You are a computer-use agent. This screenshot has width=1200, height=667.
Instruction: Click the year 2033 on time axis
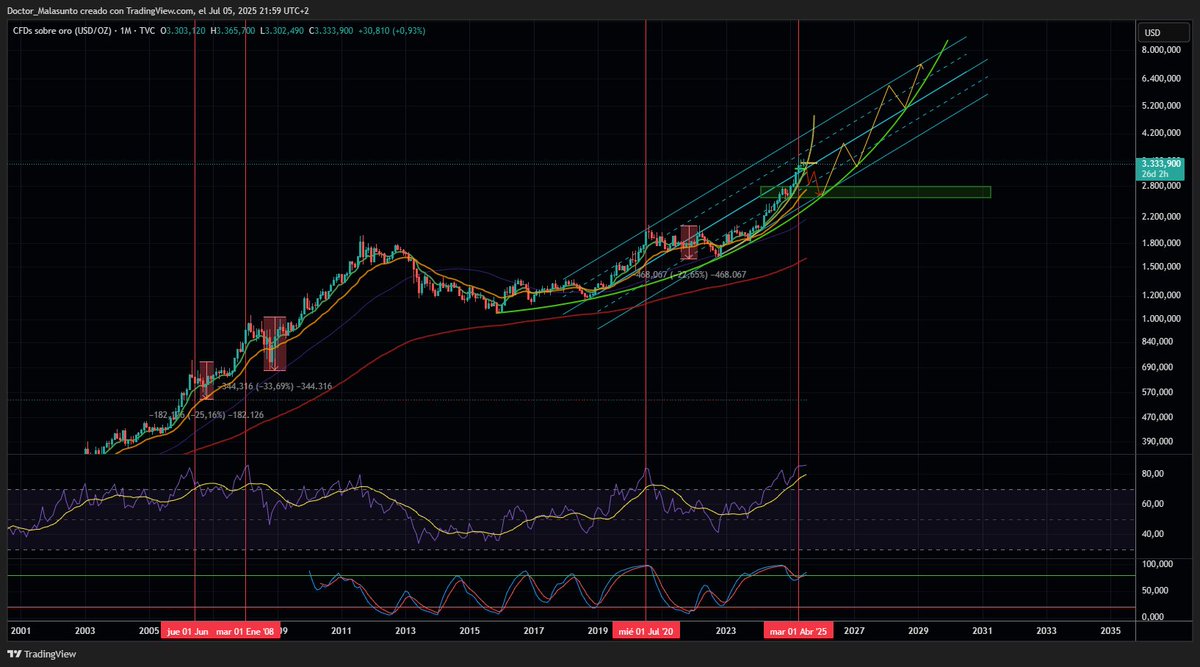pyautogui.click(x=1046, y=631)
